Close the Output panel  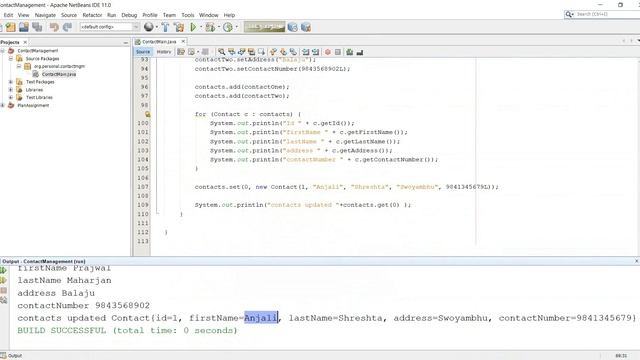pyautogui.click(x=636, y=261)
